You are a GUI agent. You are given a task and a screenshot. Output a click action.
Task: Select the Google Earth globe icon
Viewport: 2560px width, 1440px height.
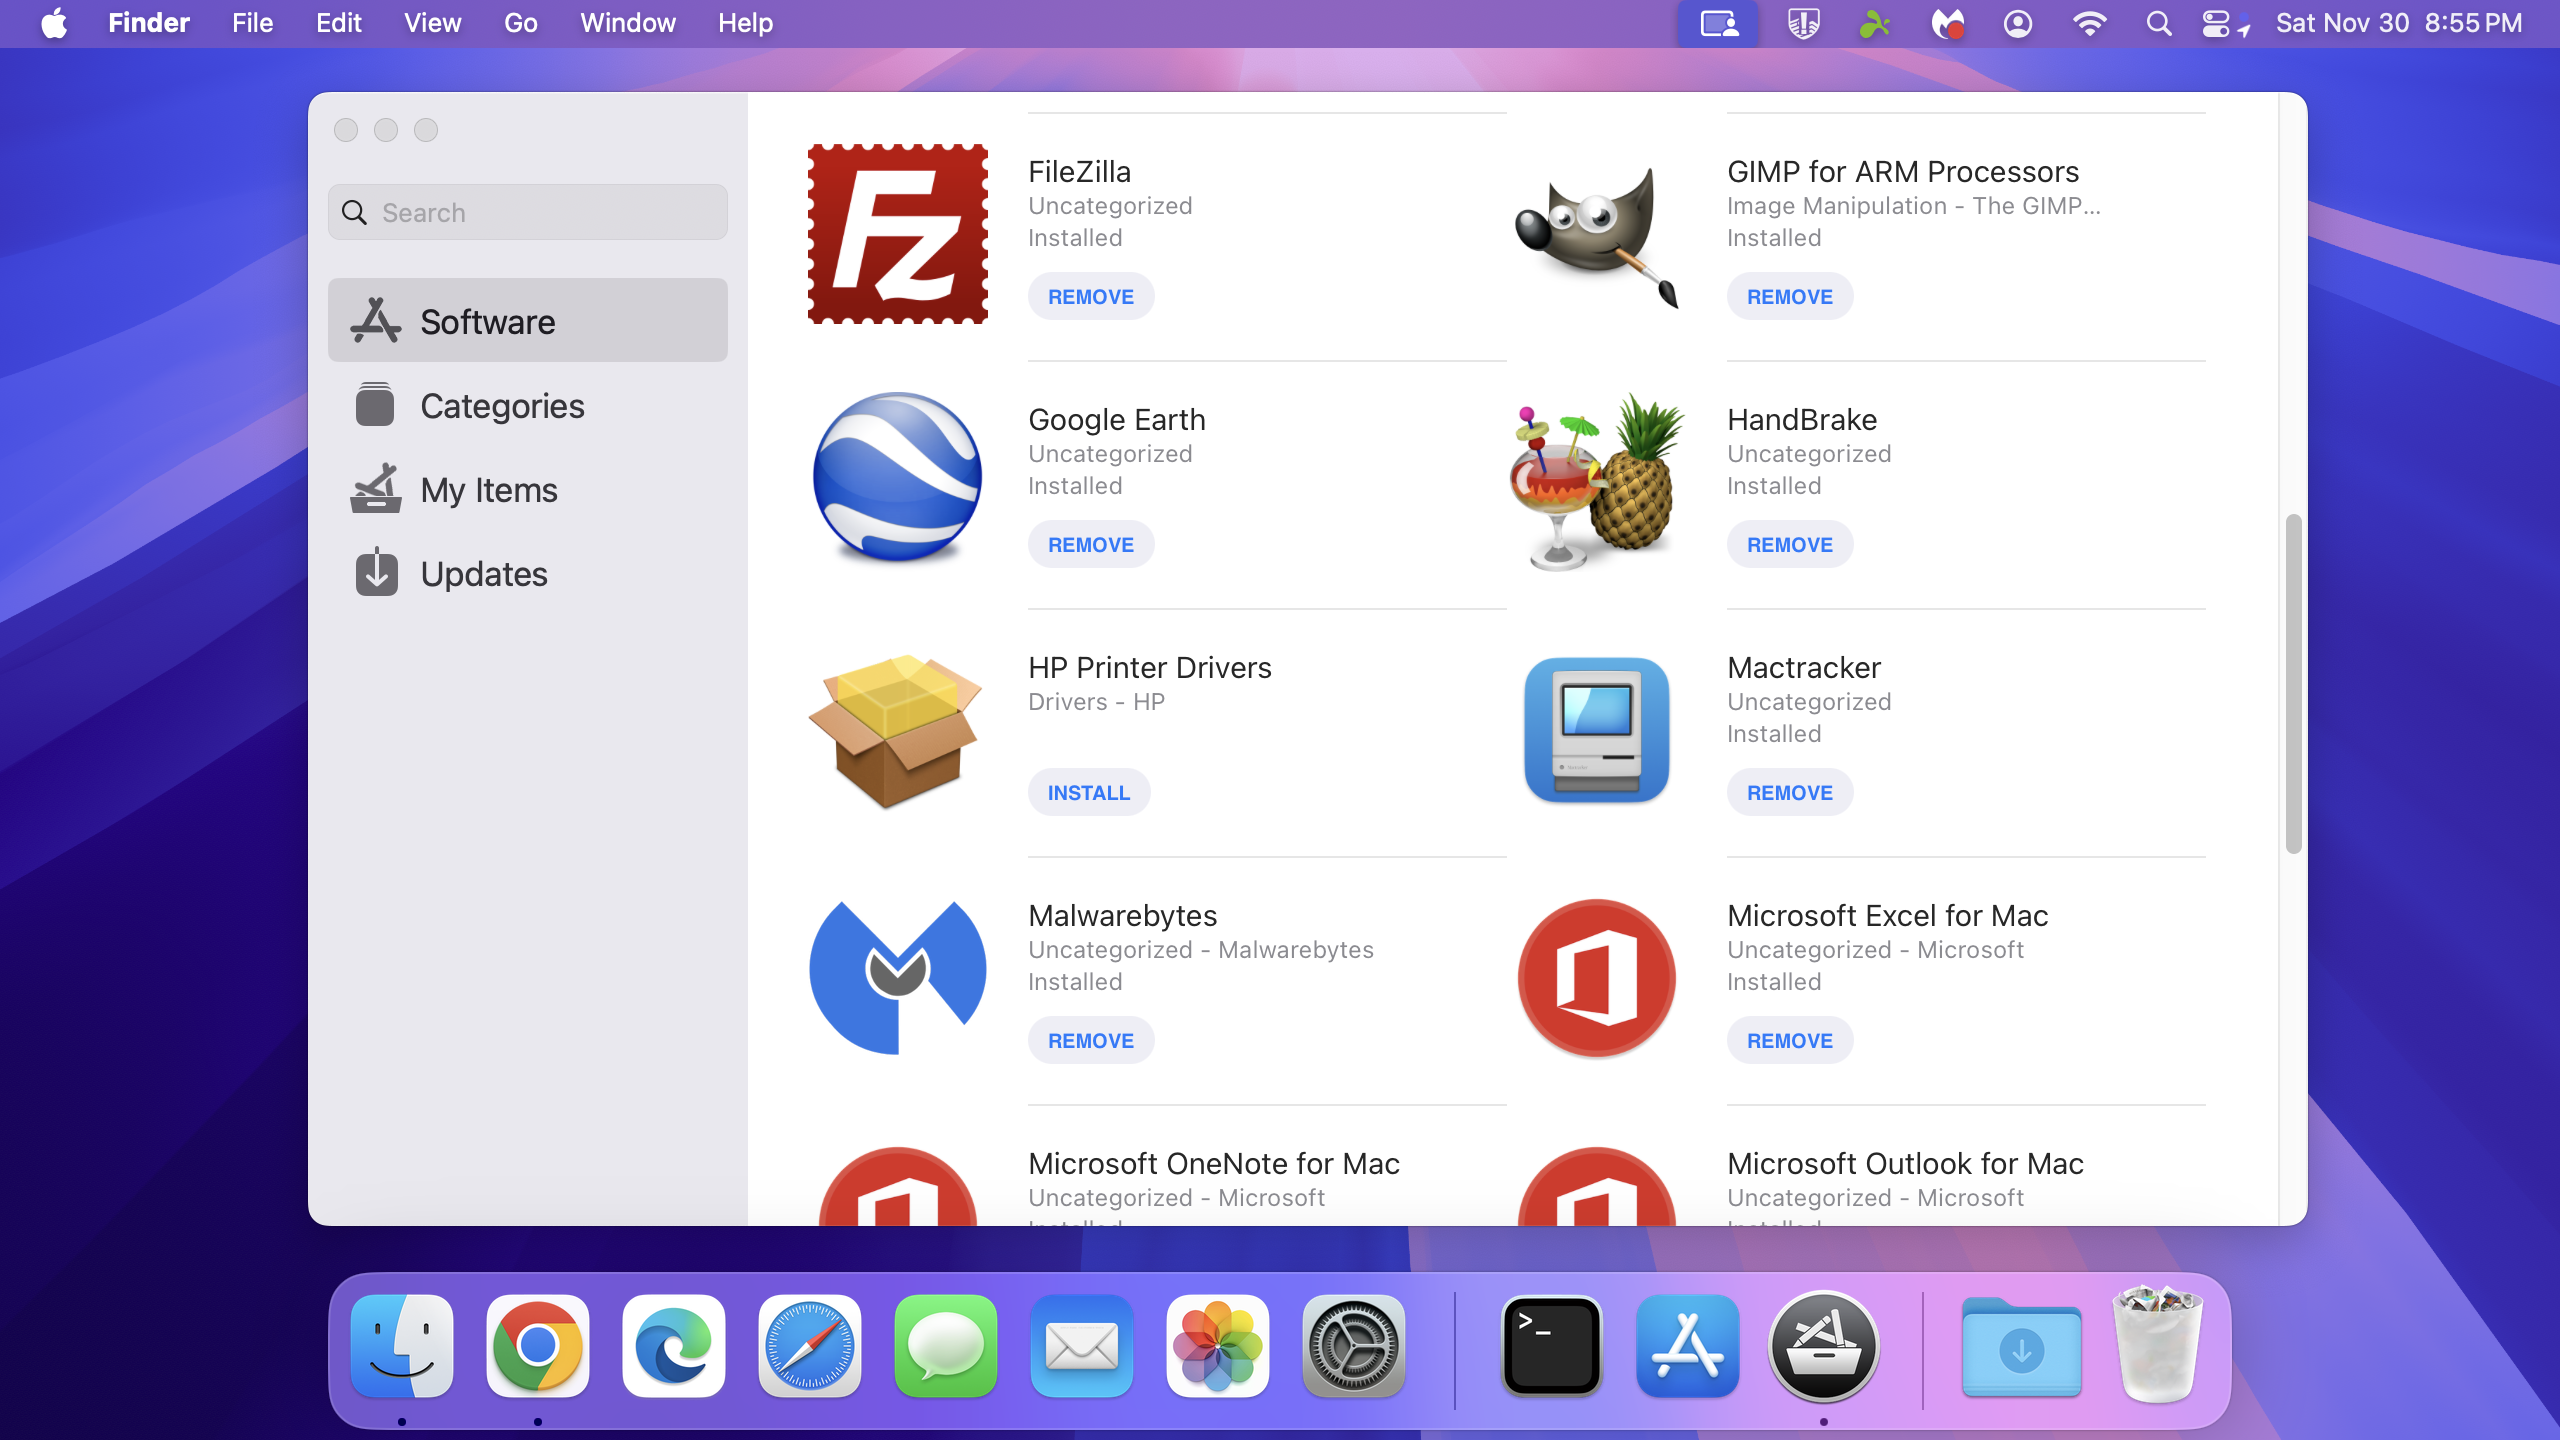[x=897, y=477]
